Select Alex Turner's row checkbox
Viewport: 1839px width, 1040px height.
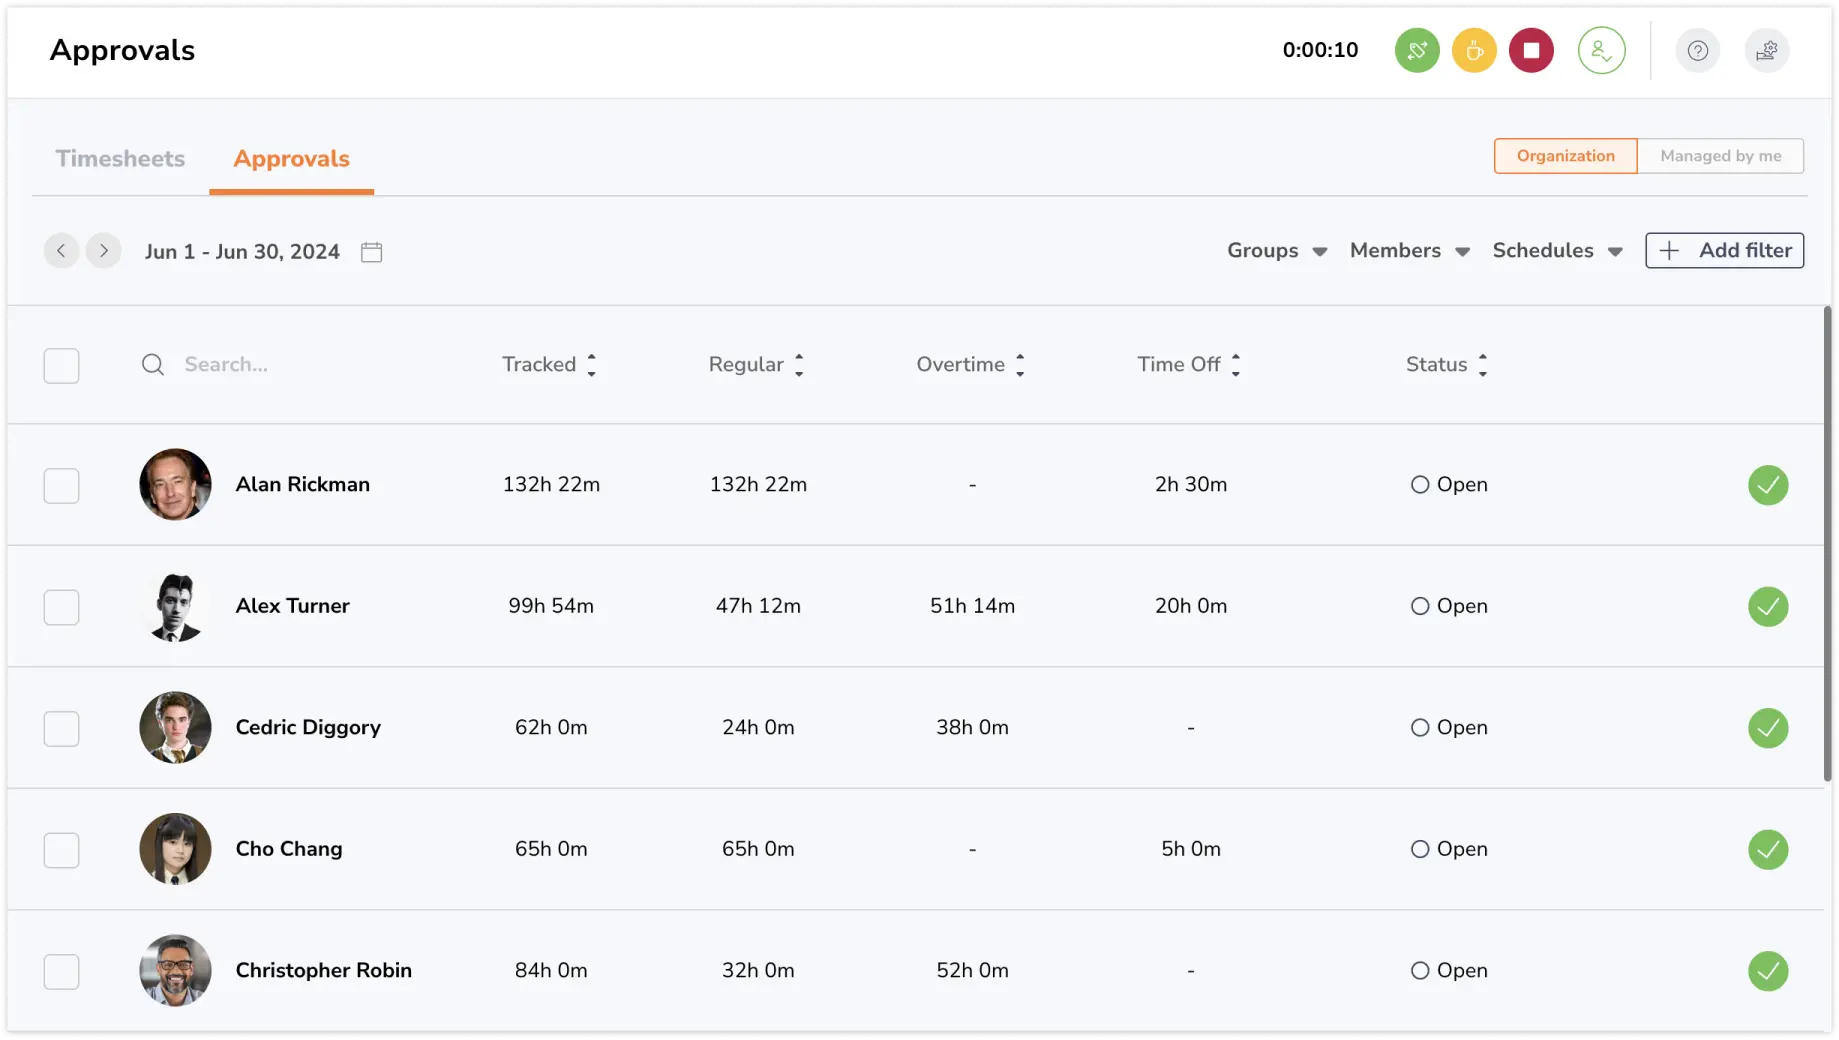pyautogui.click(x=61, y=607)
